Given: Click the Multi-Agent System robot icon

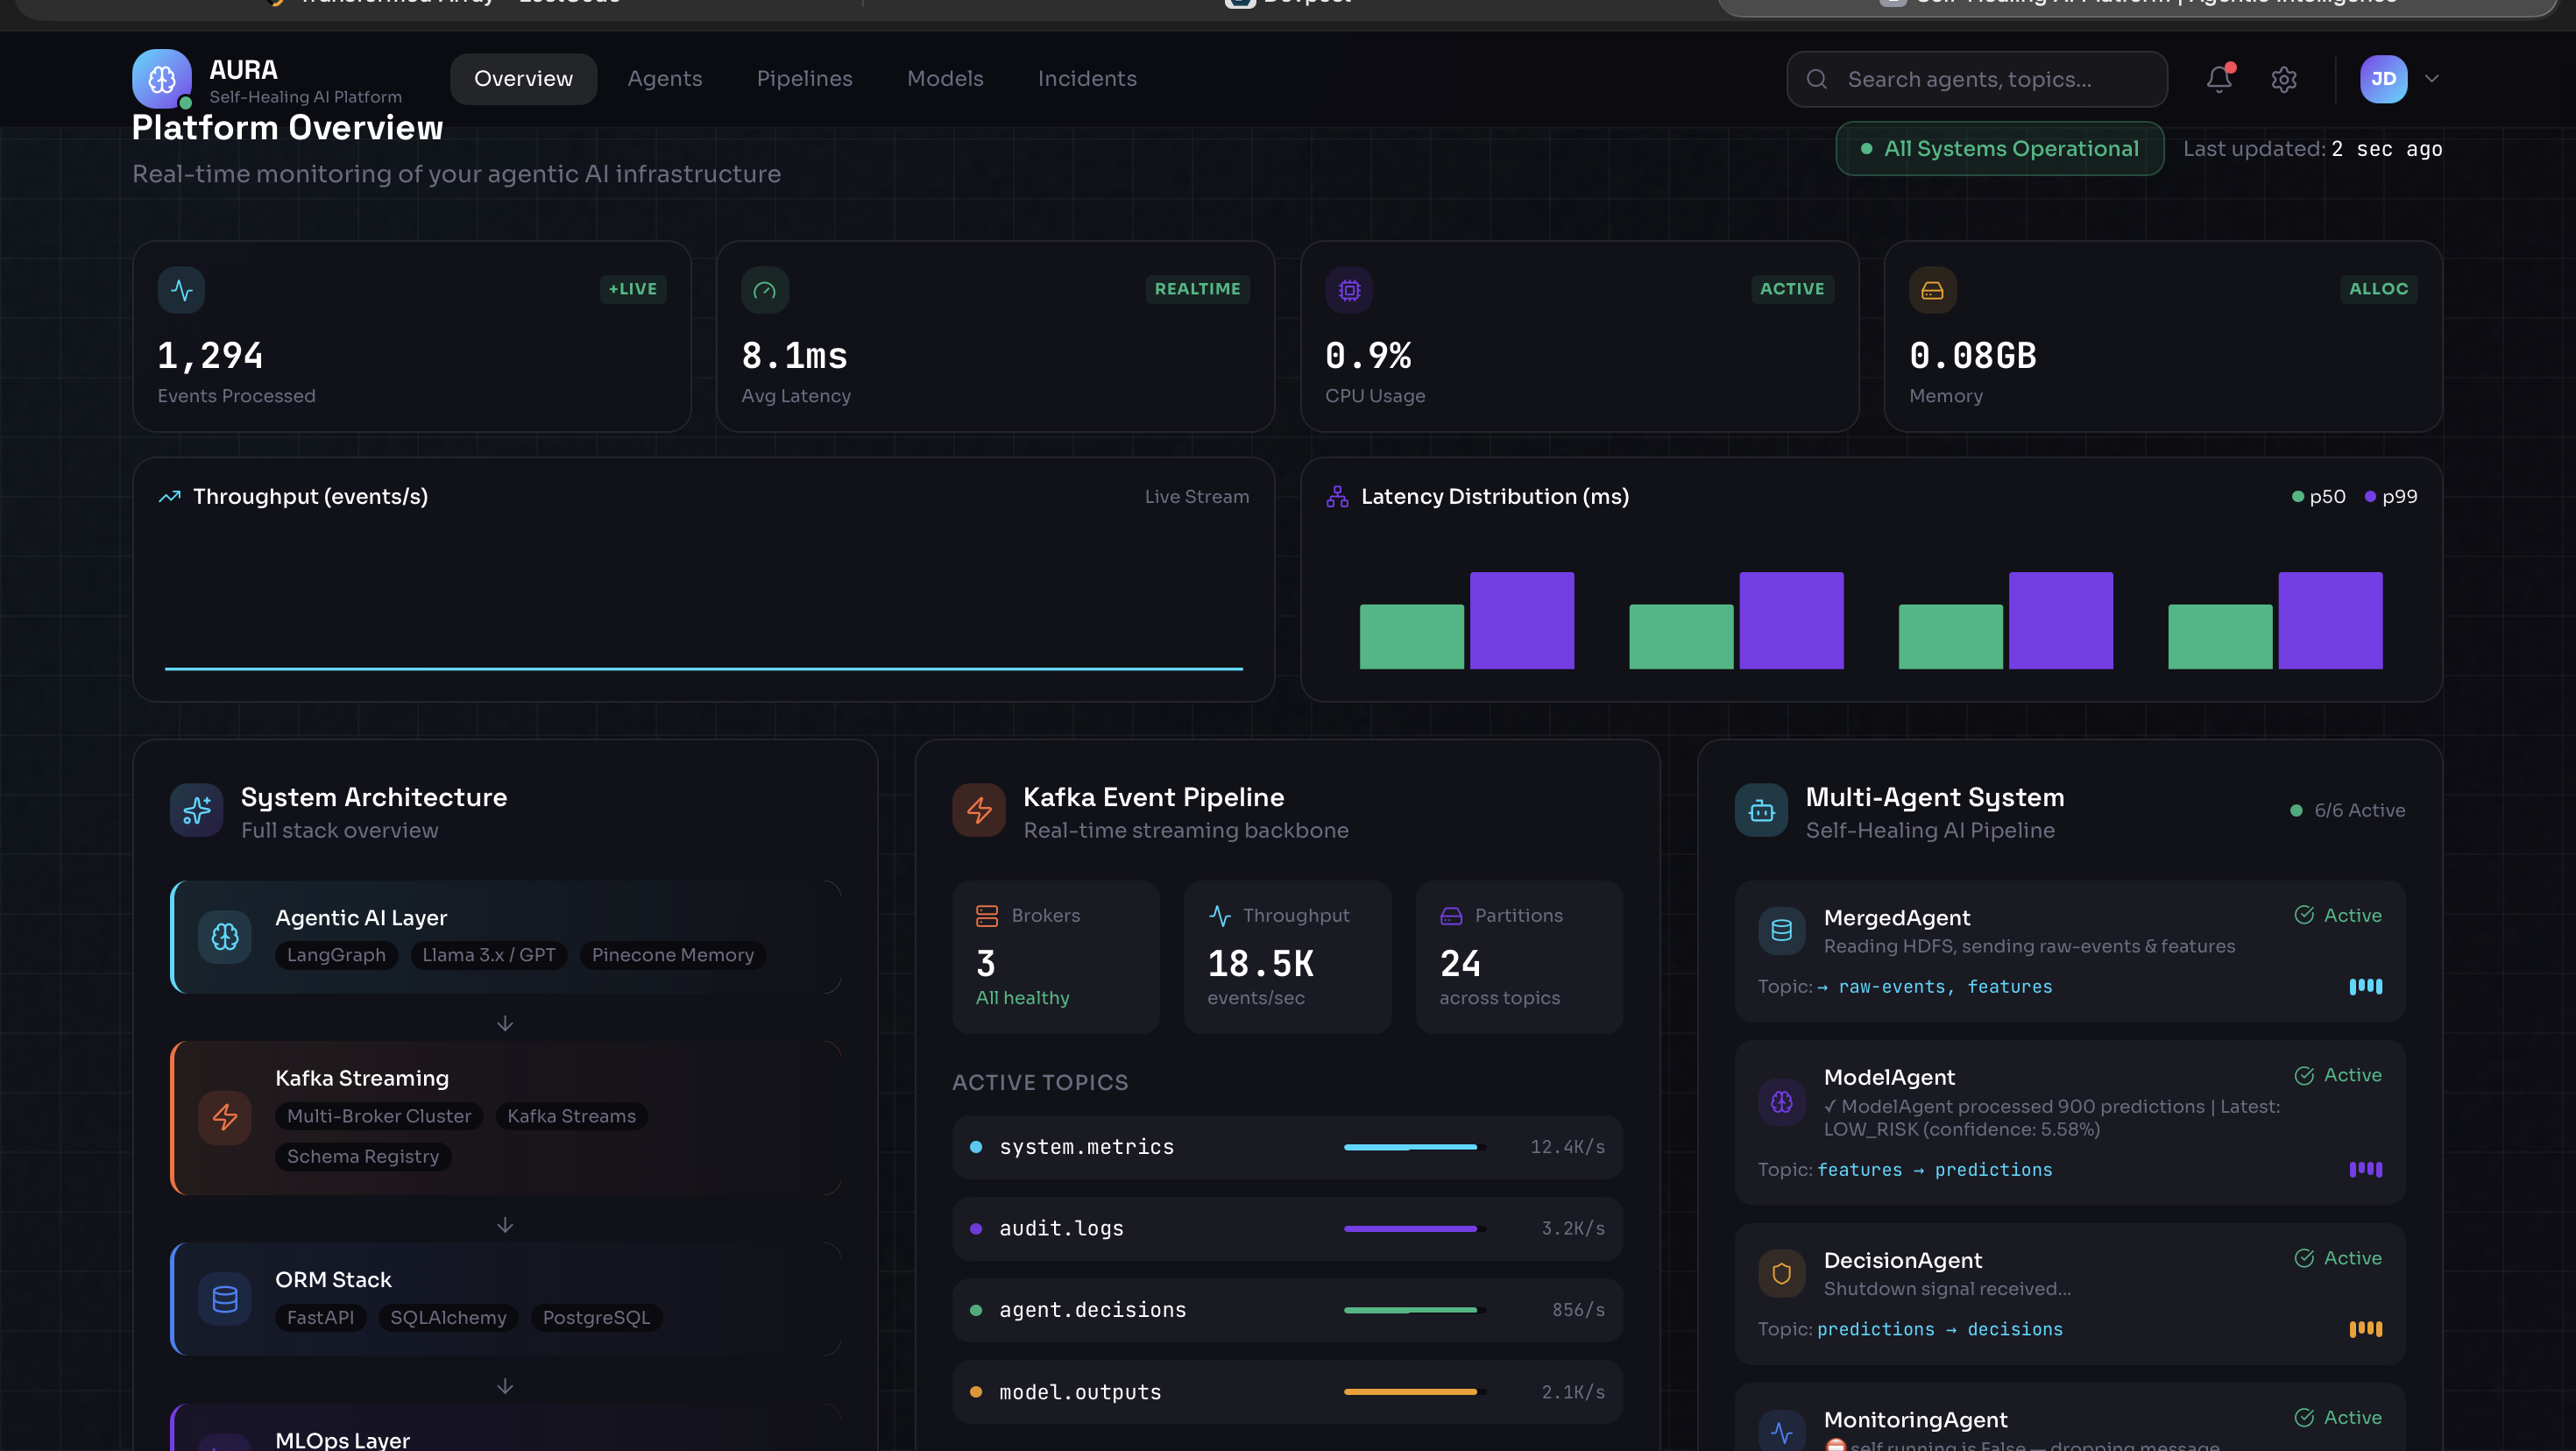Looking at the screenshot, I should (1761, 810).
